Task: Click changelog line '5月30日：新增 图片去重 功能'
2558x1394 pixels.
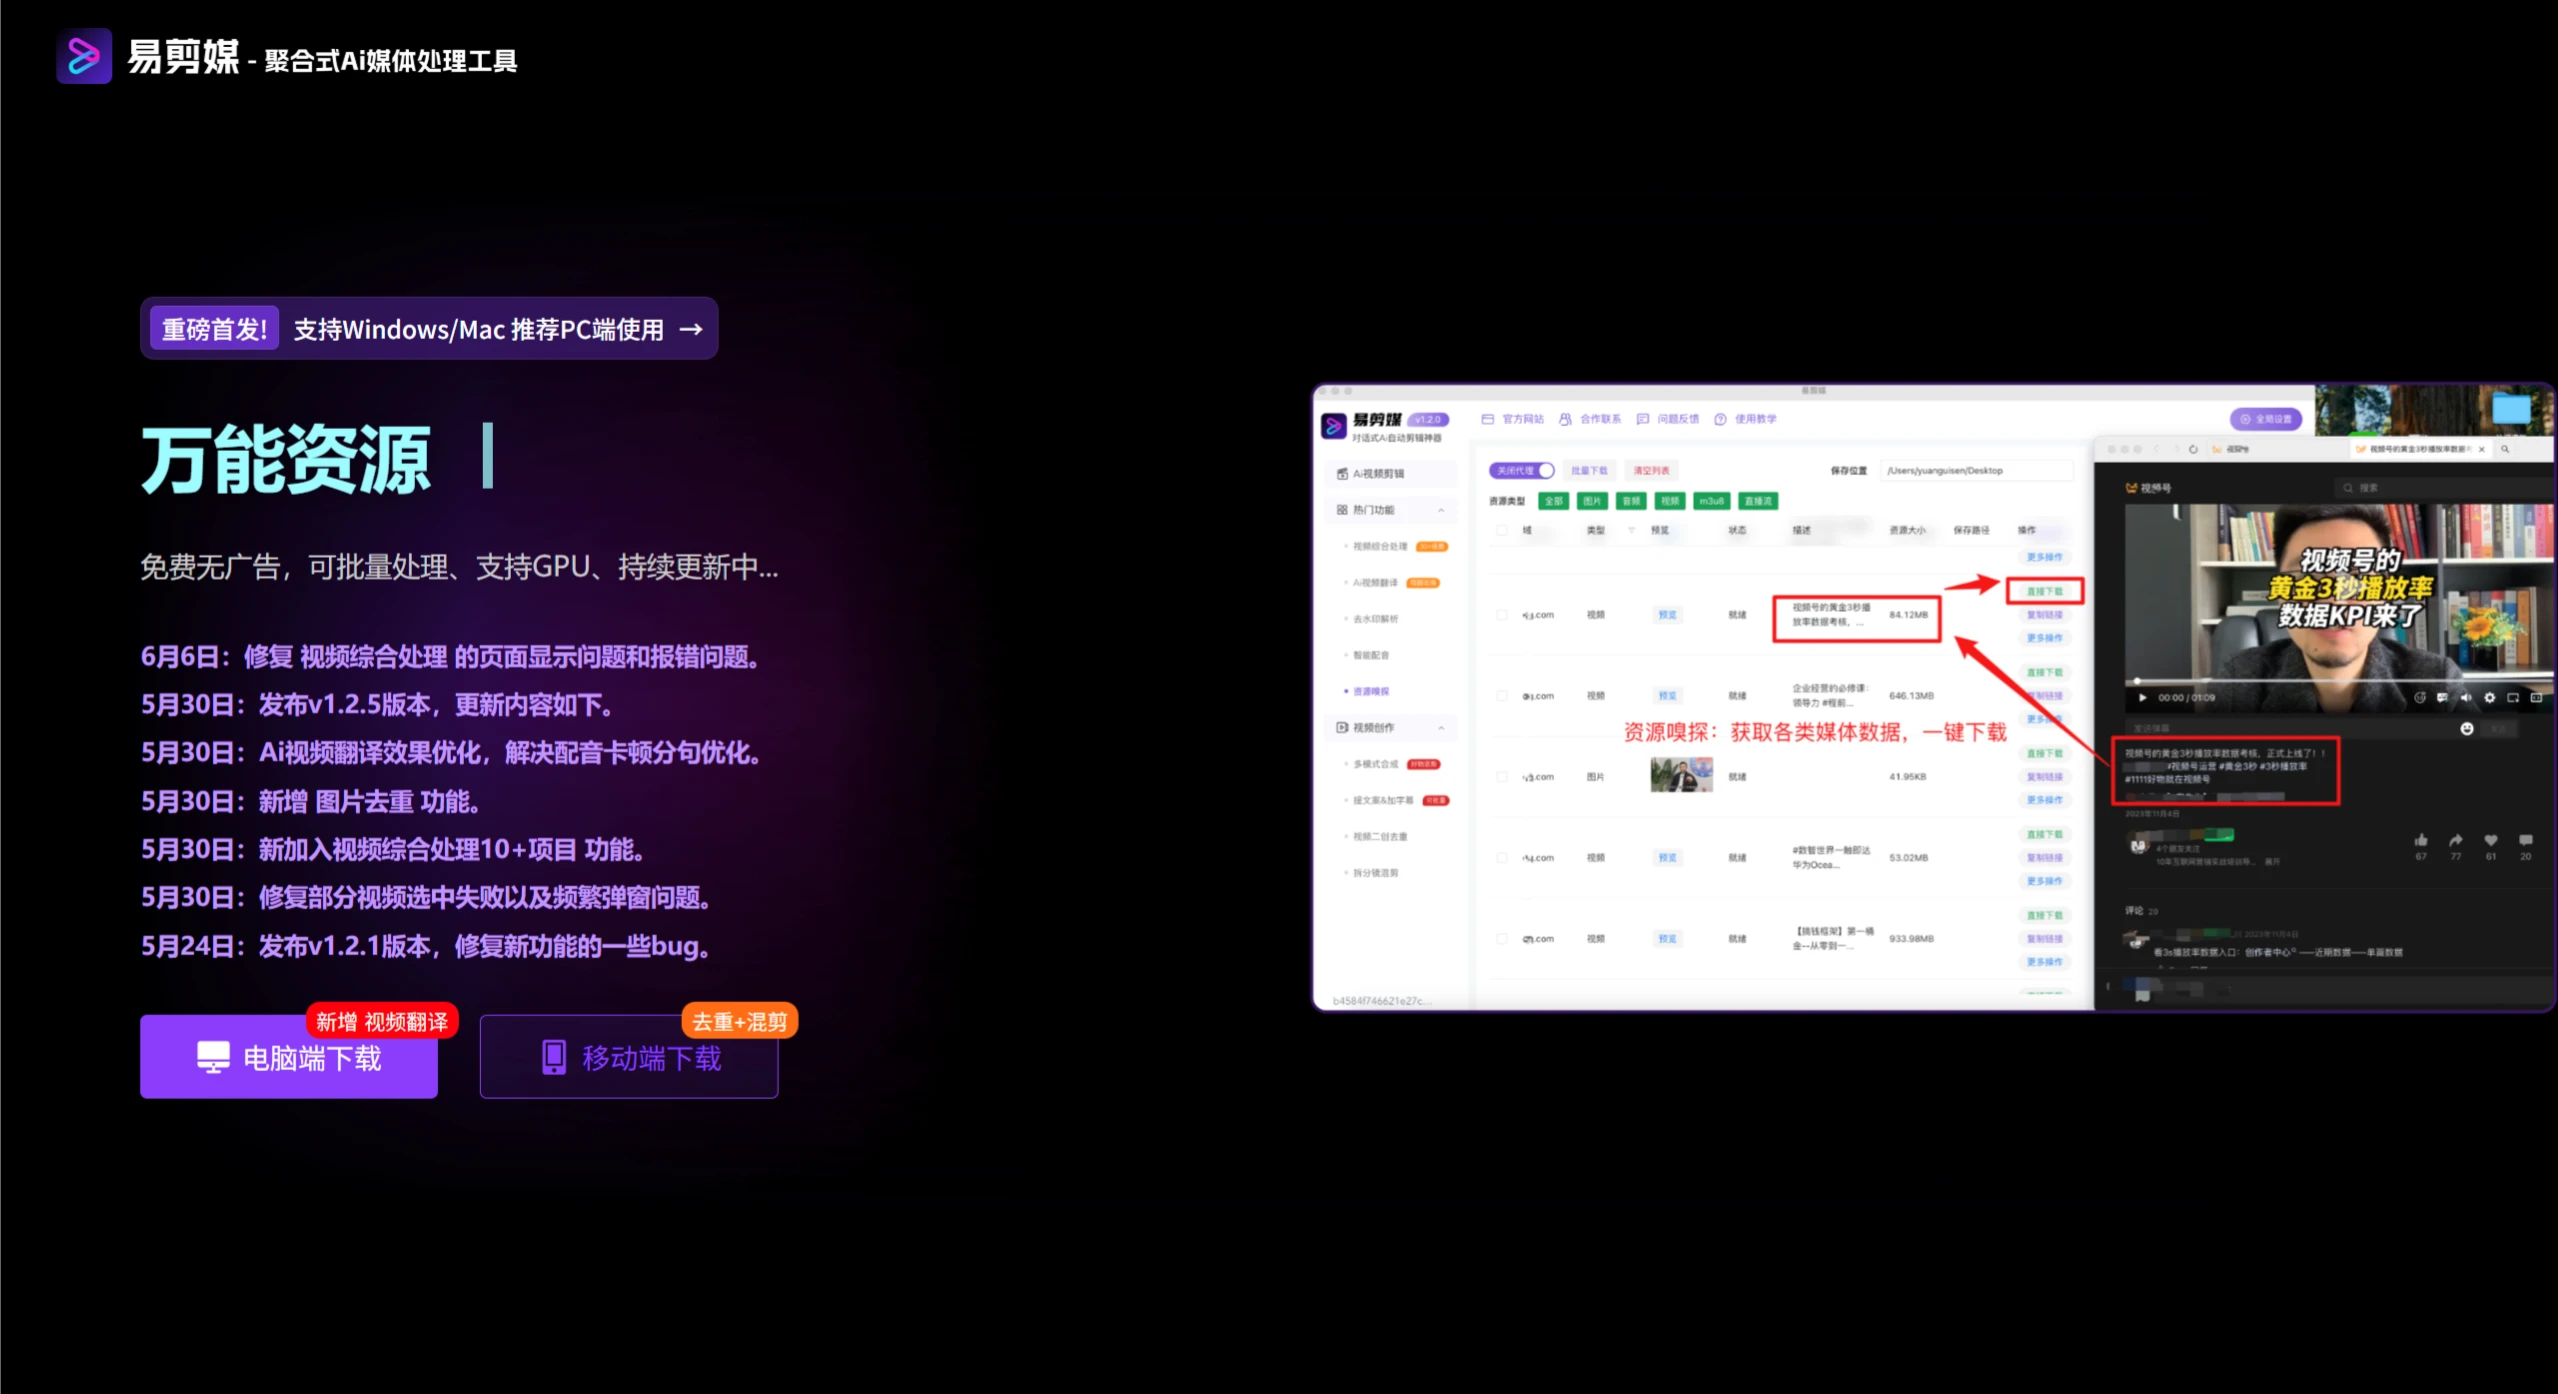Action: [312, 802]
